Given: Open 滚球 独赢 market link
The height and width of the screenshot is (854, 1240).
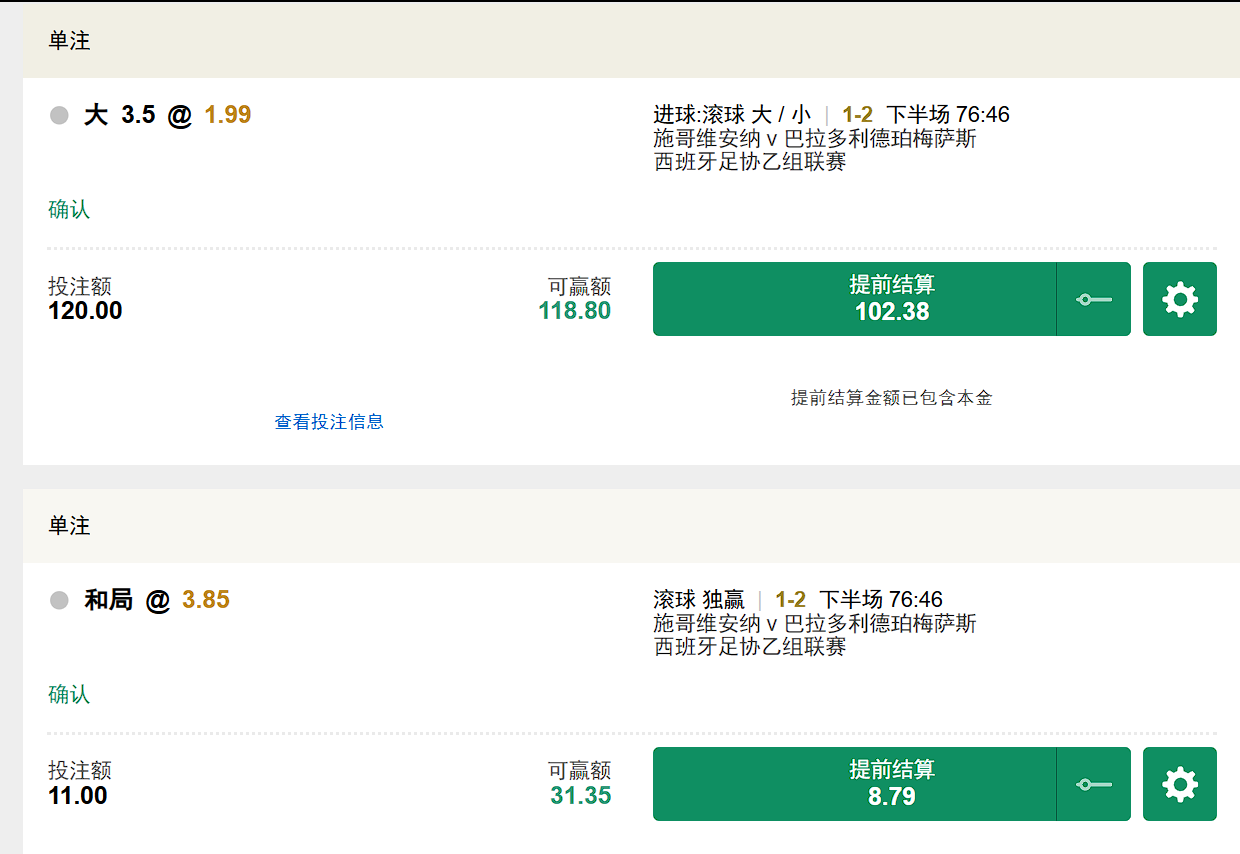Looking at the screenshot, I should point(697,598).
